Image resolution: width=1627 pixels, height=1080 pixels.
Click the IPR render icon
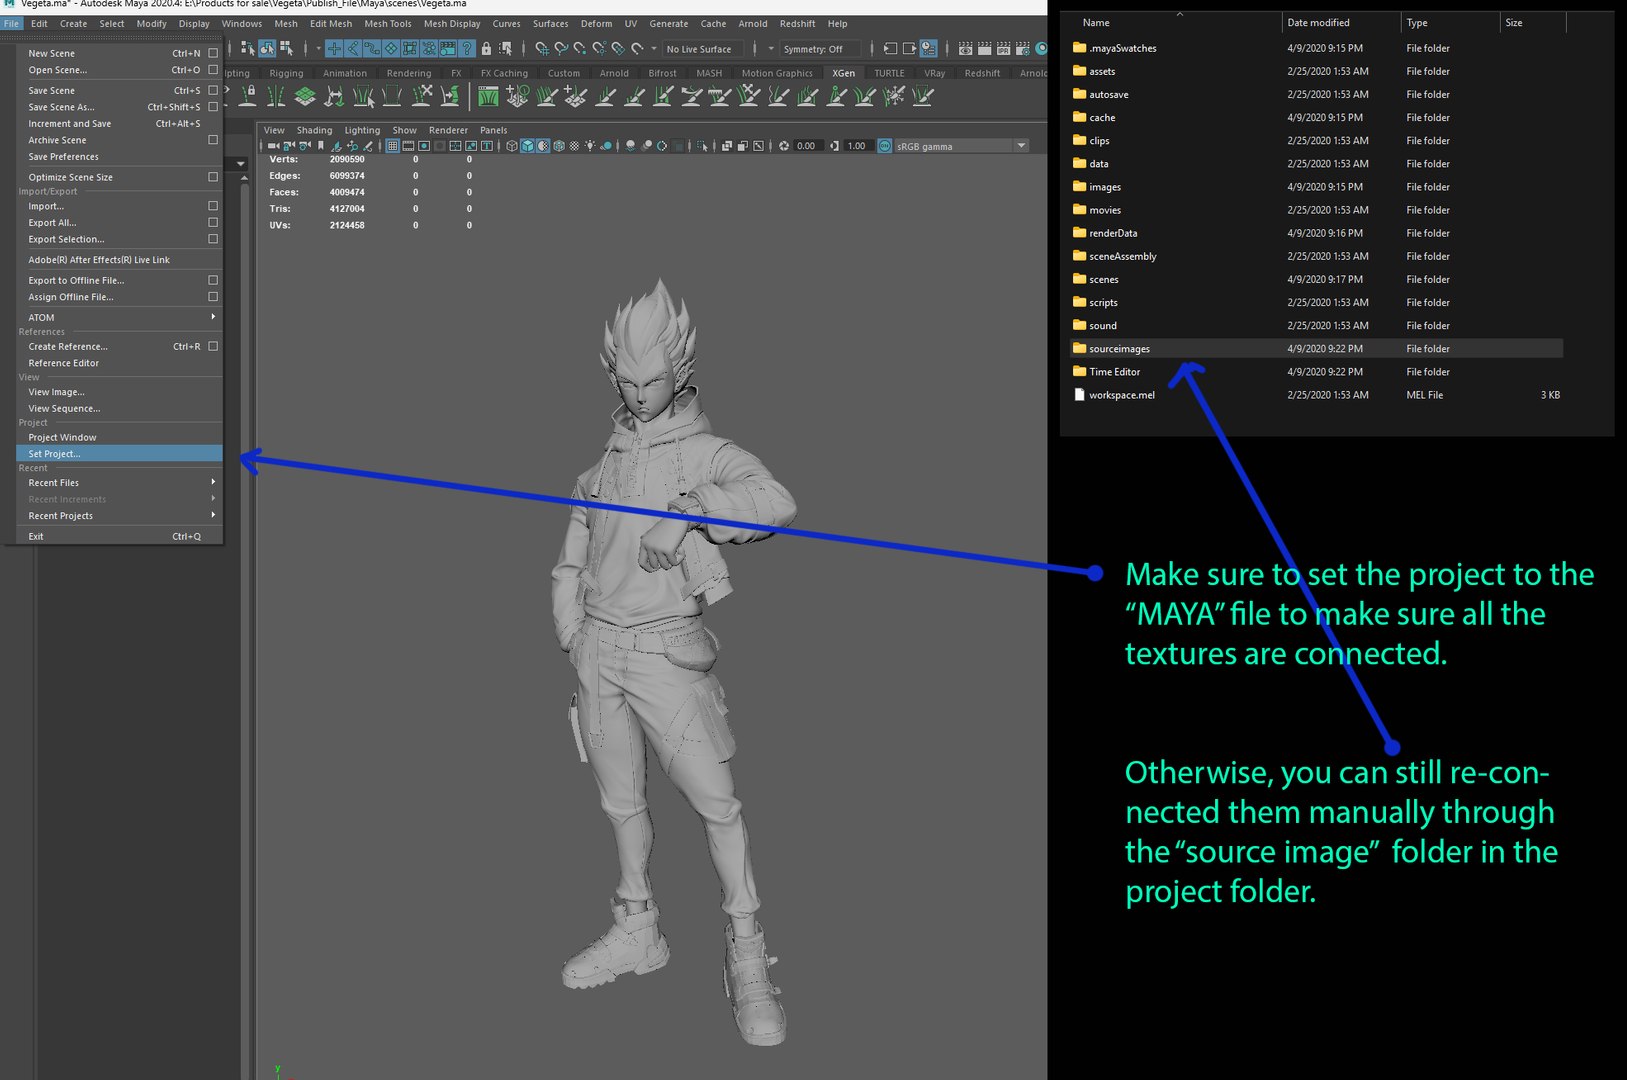pyautogui.click(x=1003, y=48)
